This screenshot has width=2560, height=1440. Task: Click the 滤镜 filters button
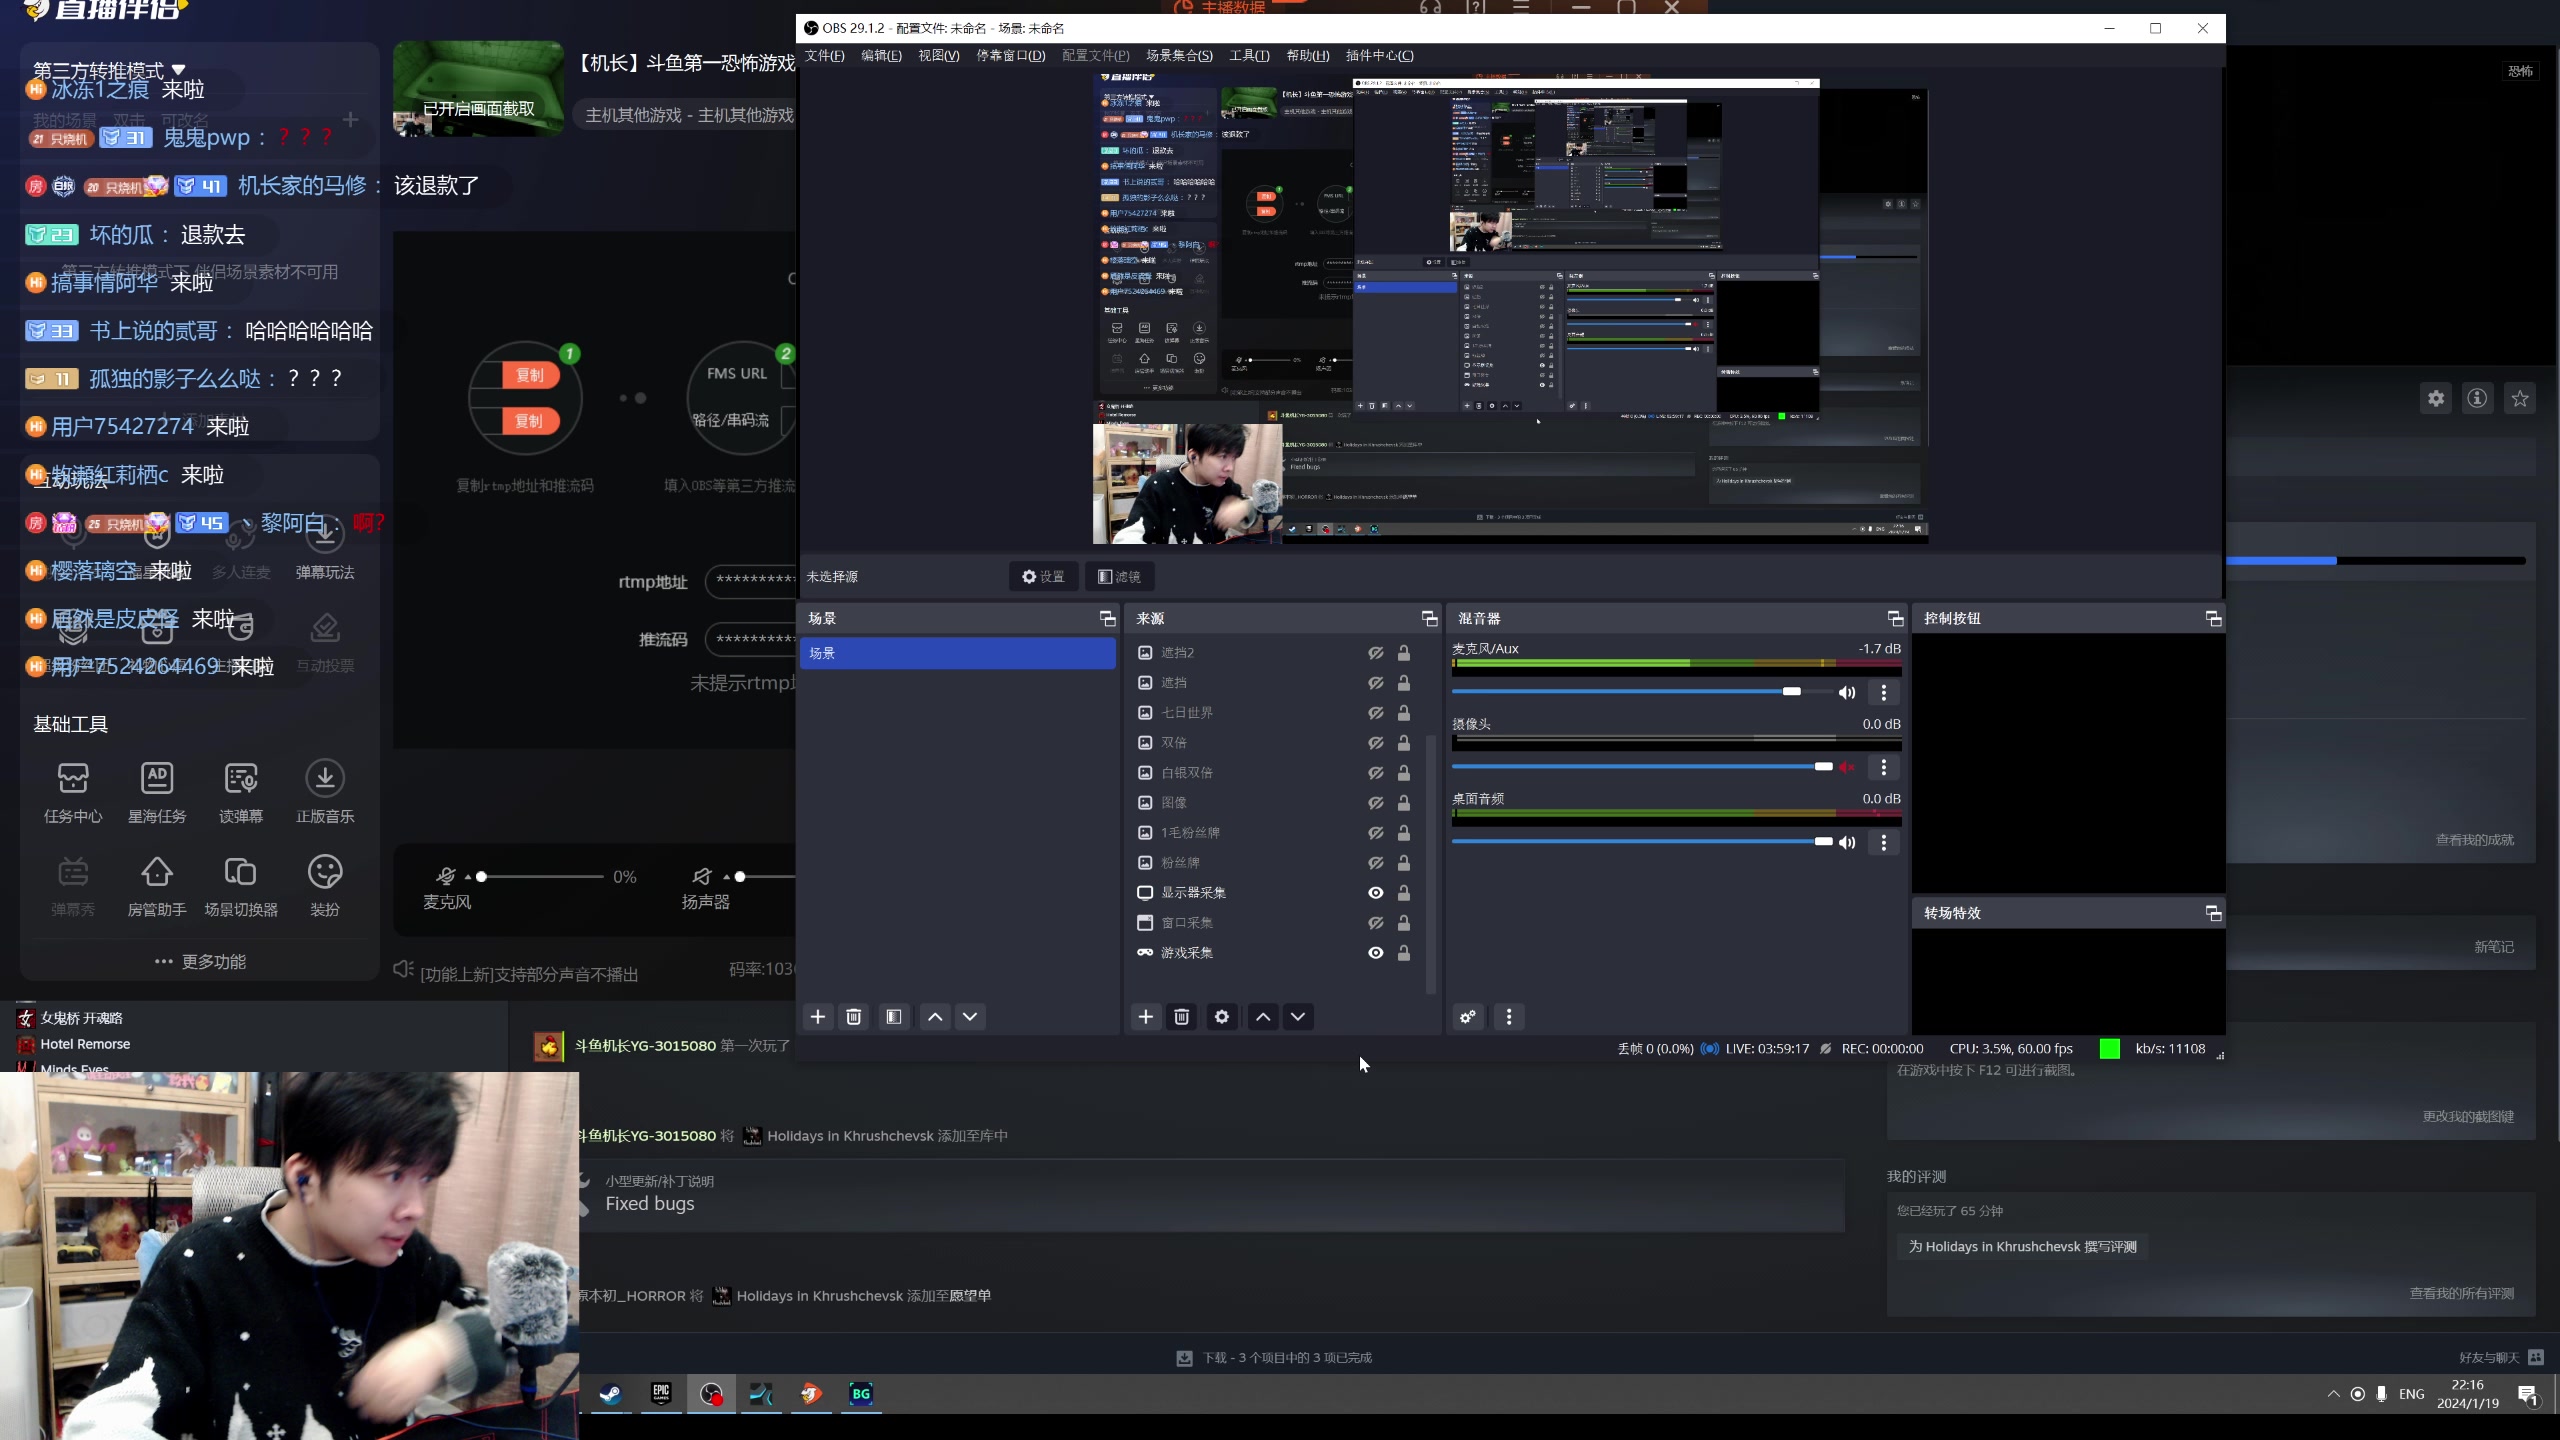tap(1119, 577)
